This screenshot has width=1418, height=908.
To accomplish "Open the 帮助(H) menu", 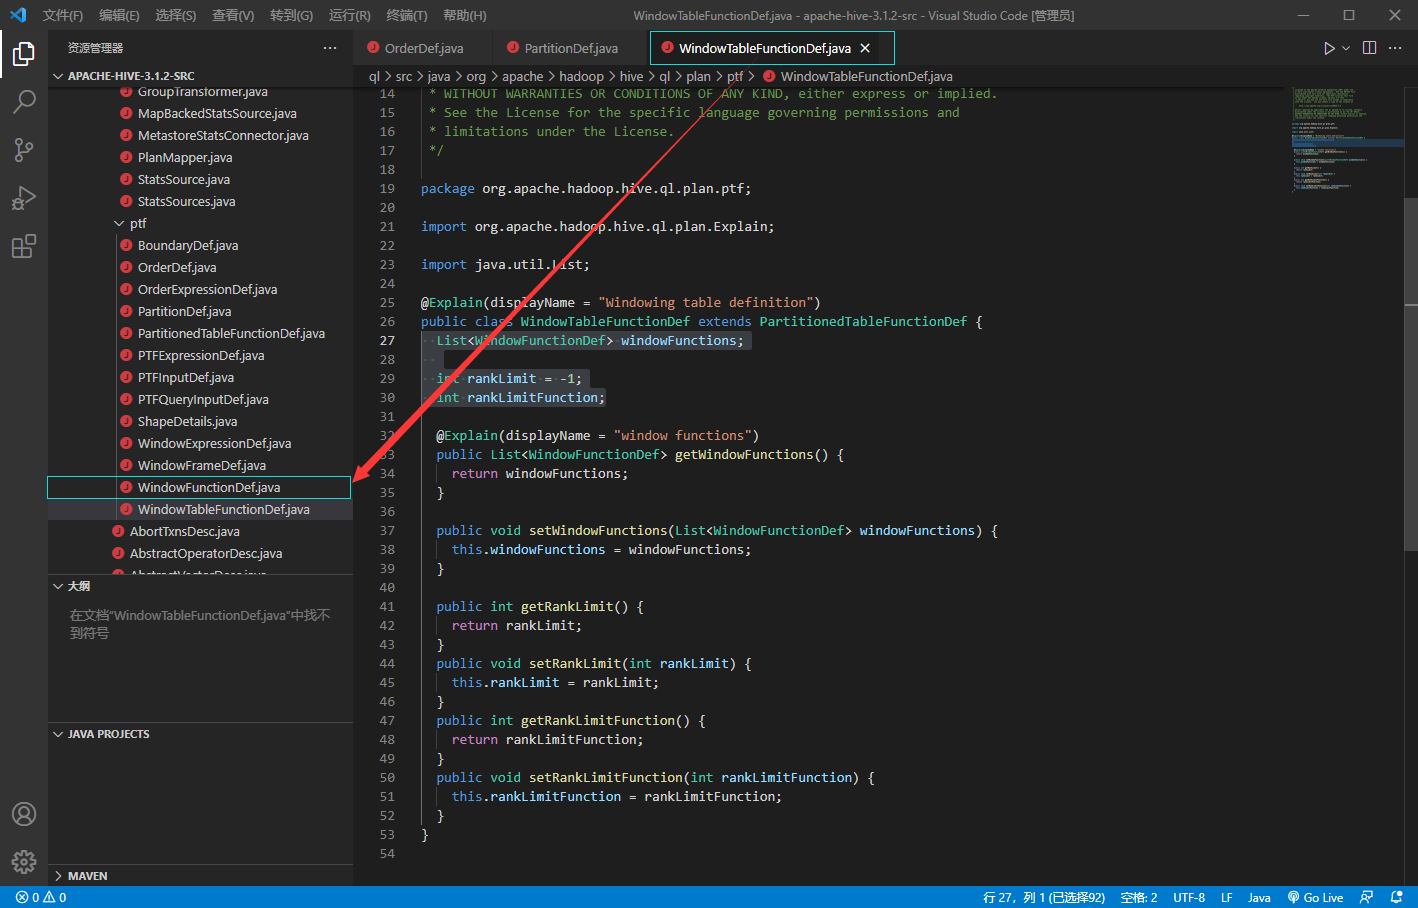I will click(x=464, y=15).
